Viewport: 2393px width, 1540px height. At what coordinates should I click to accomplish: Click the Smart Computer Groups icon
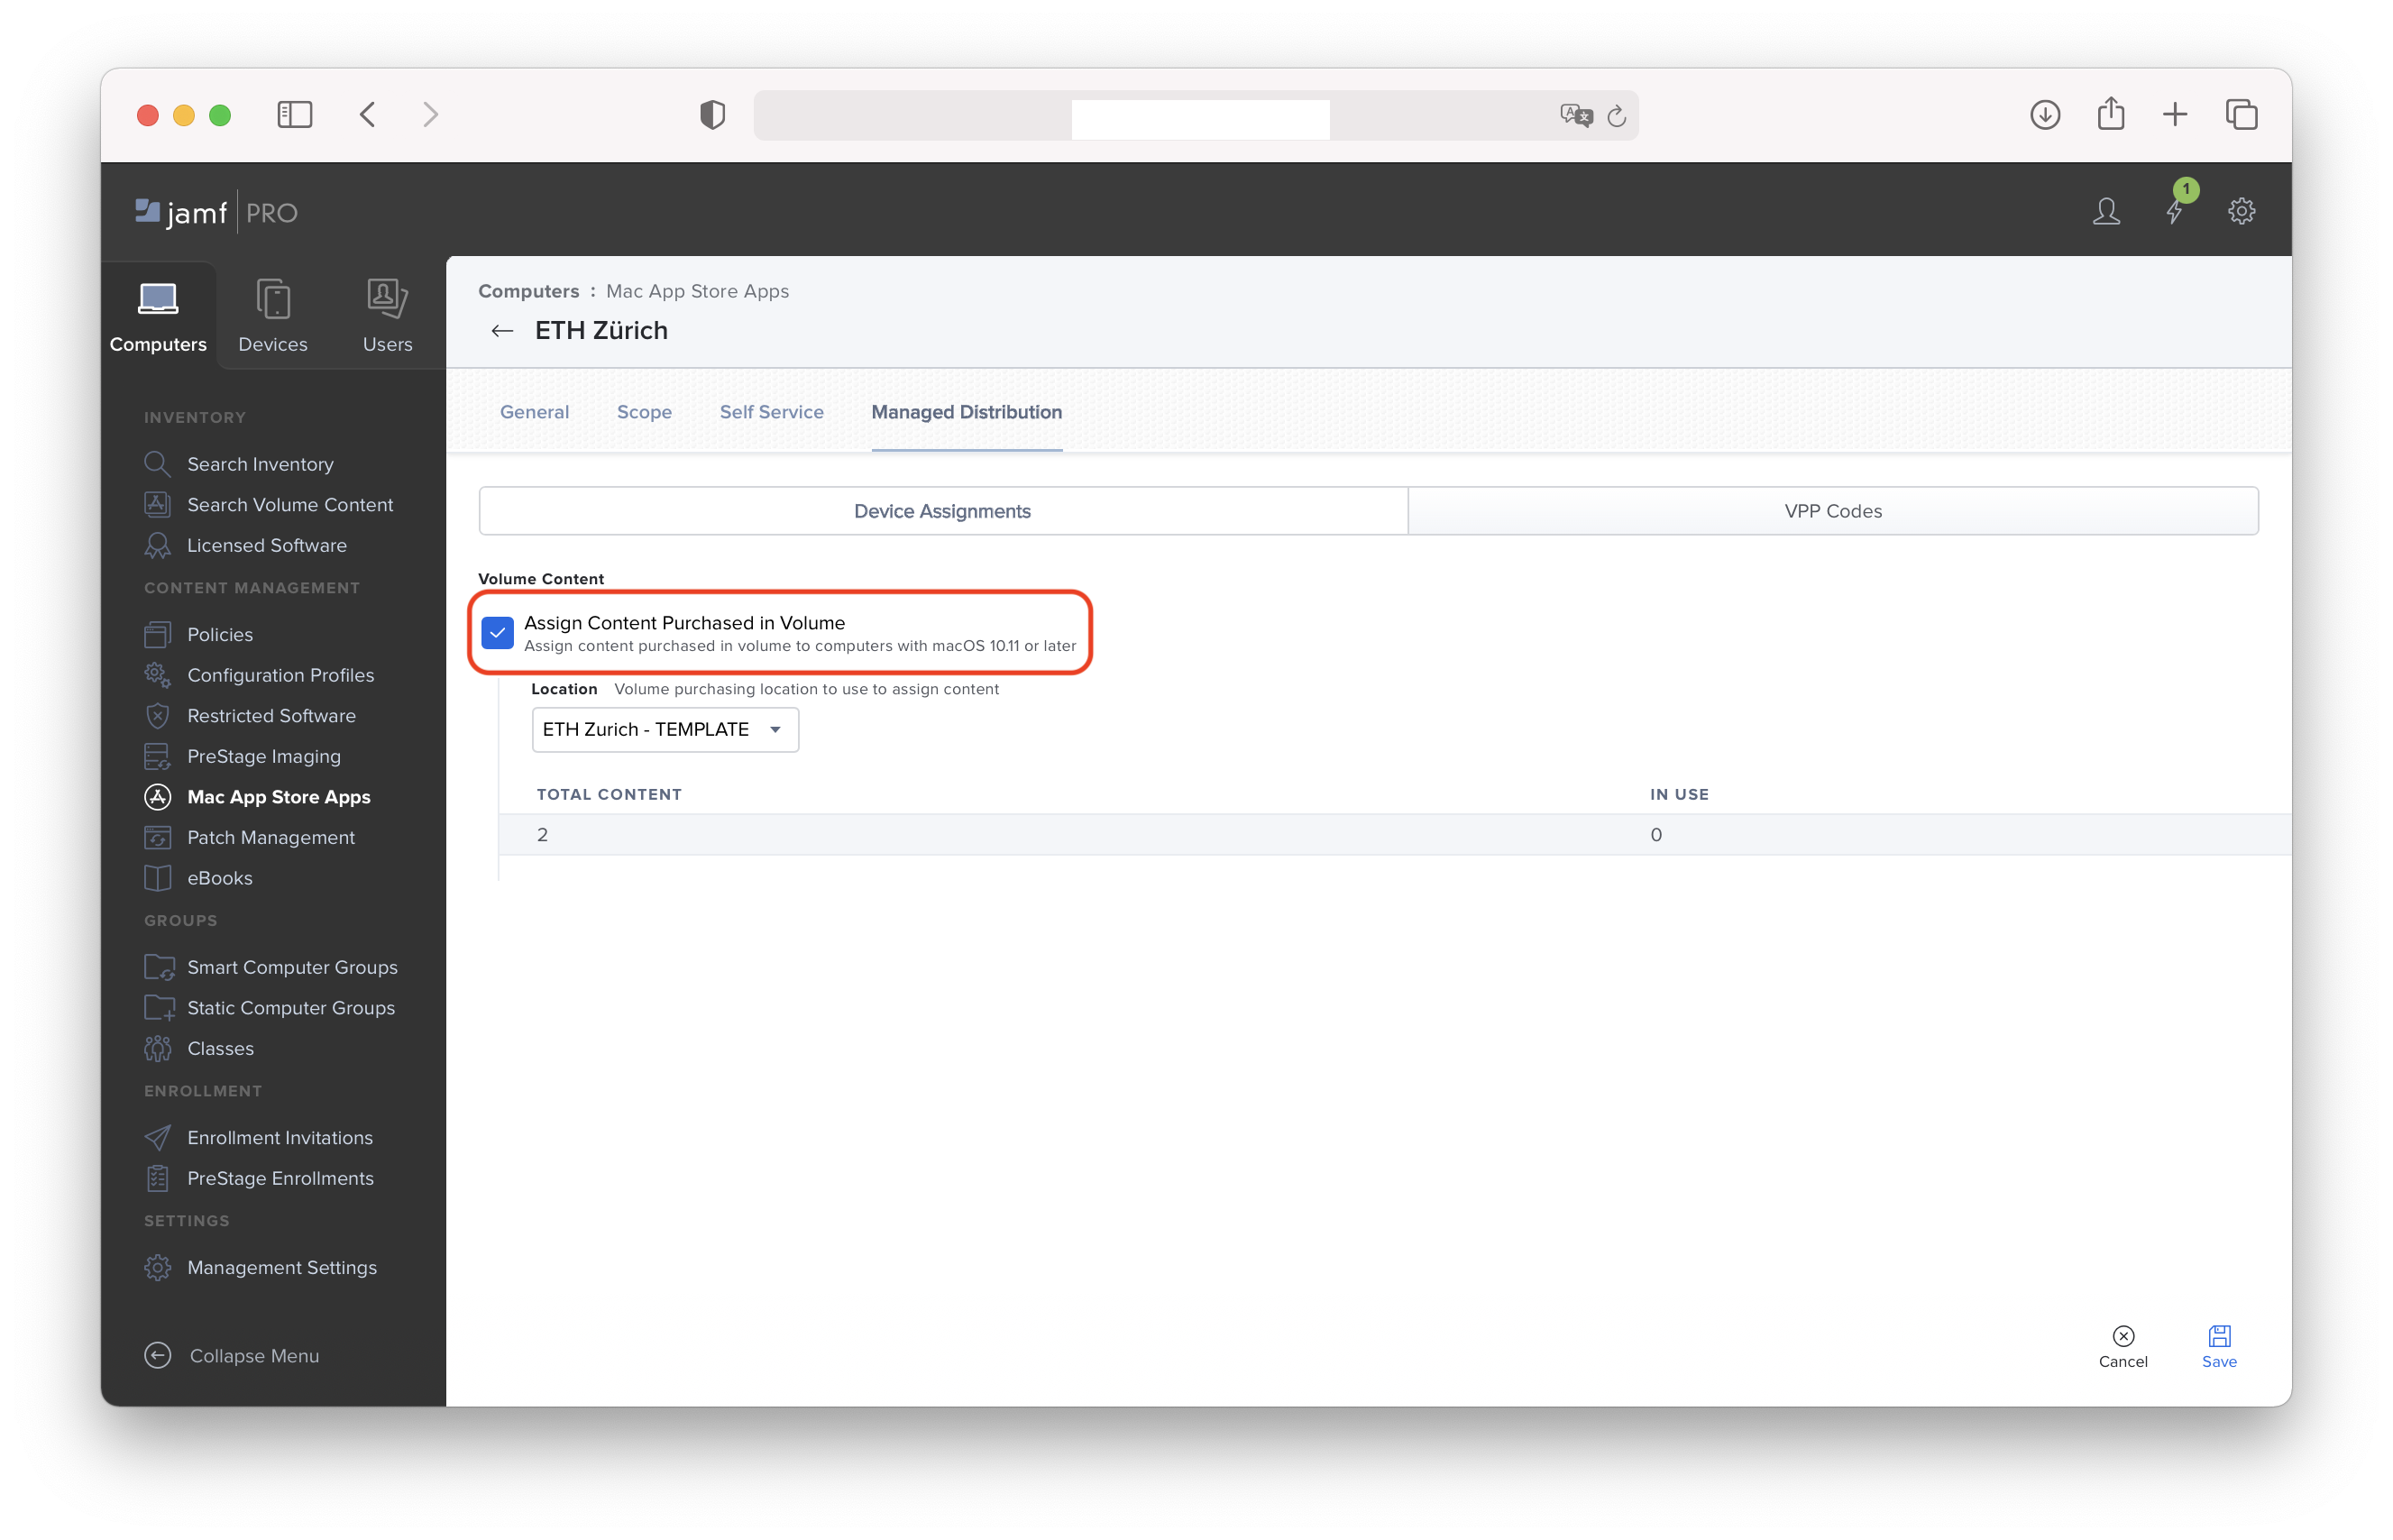click(x=157, y=967)
